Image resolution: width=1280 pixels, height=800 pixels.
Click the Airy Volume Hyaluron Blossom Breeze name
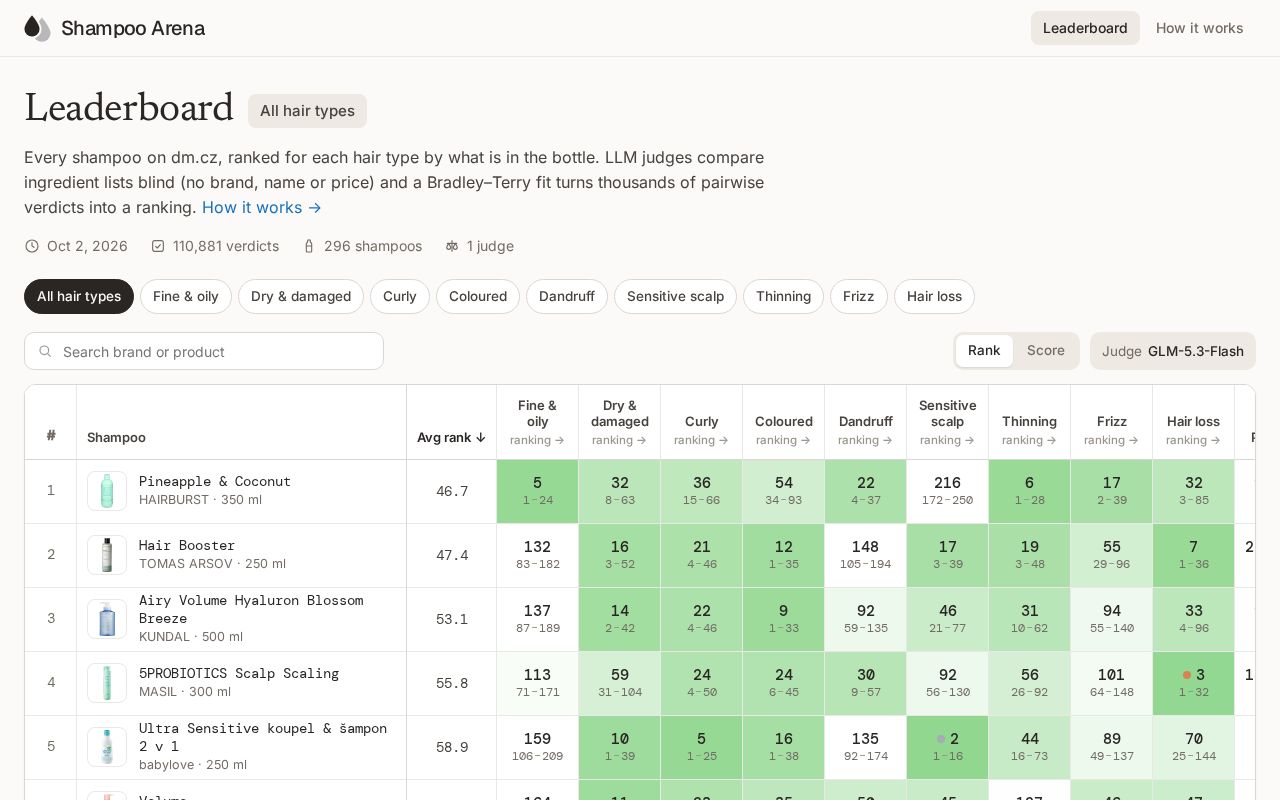pos(251,609)
